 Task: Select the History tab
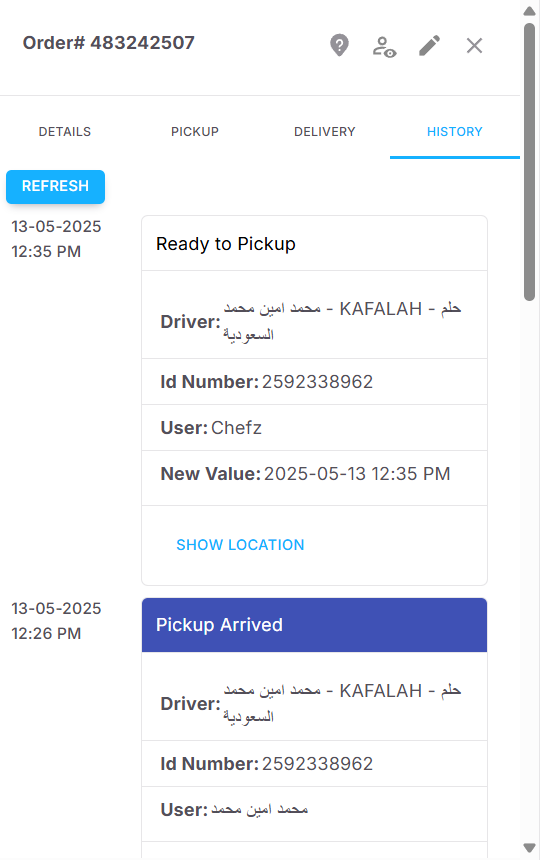[454, 132]
